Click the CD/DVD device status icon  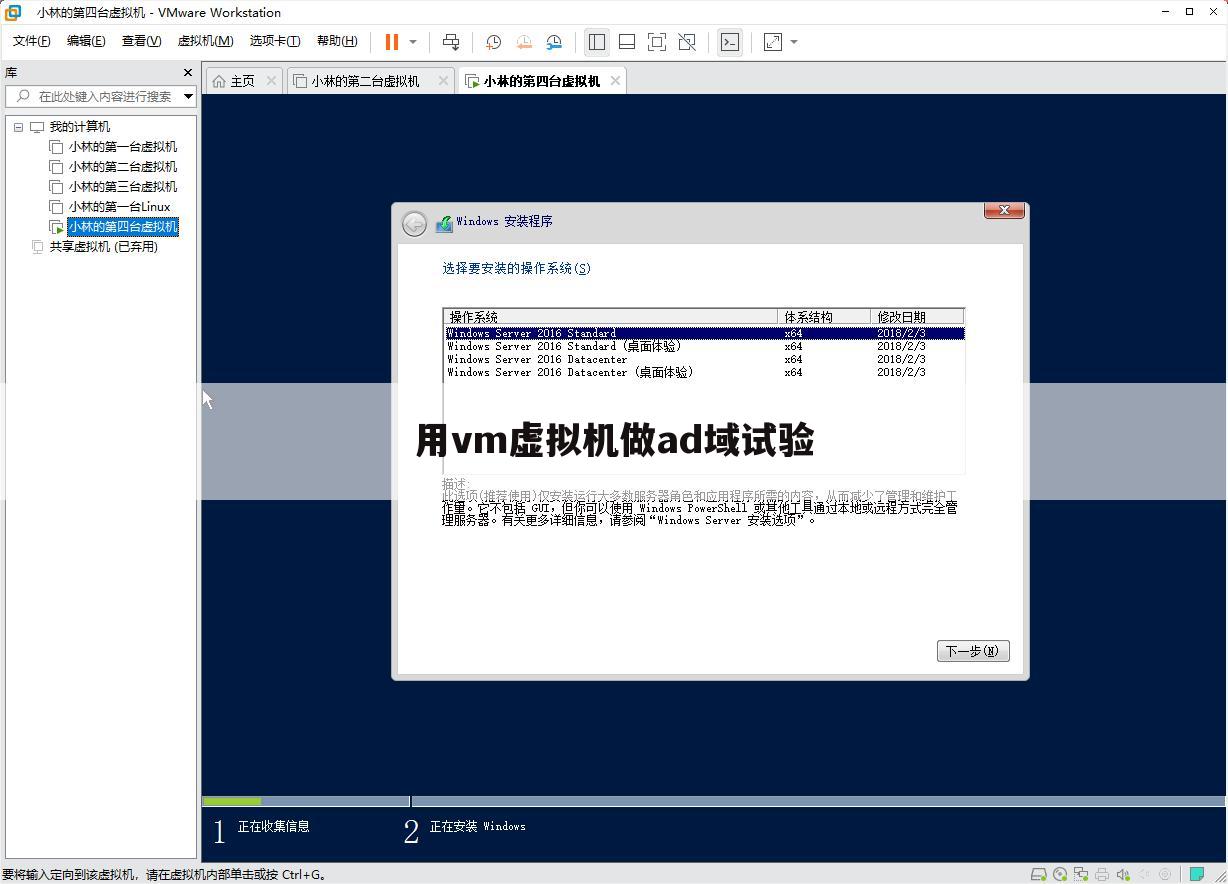tap(1060, 873)
